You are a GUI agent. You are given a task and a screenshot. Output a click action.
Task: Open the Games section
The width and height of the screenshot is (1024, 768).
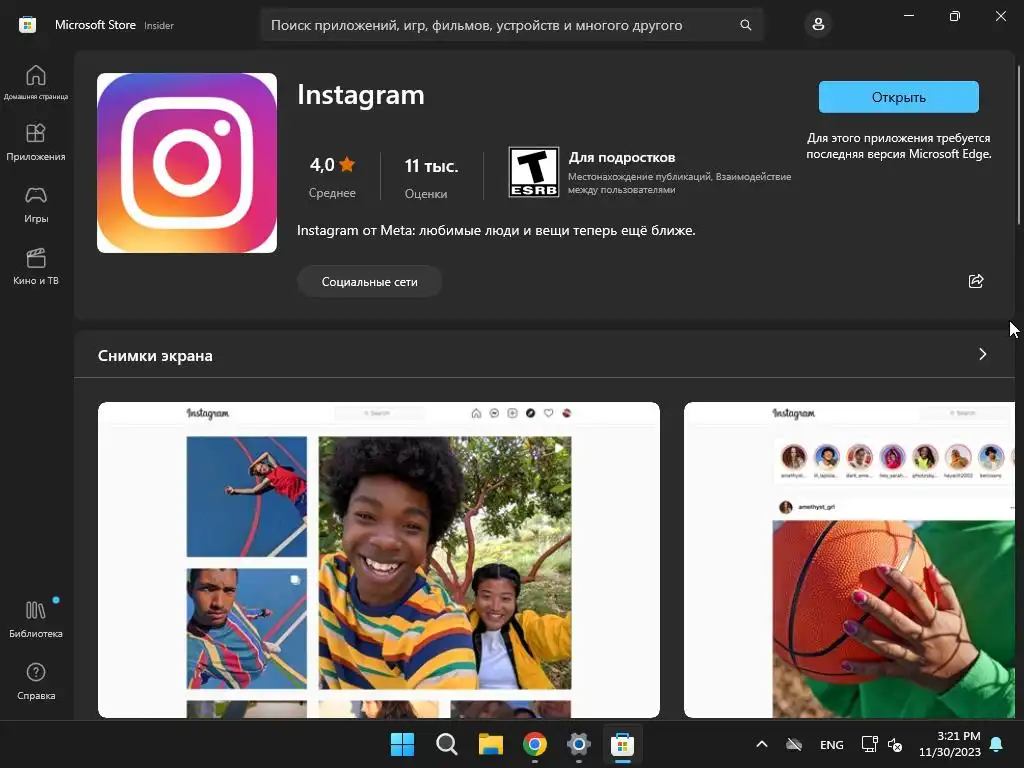[x=36, y=204]
